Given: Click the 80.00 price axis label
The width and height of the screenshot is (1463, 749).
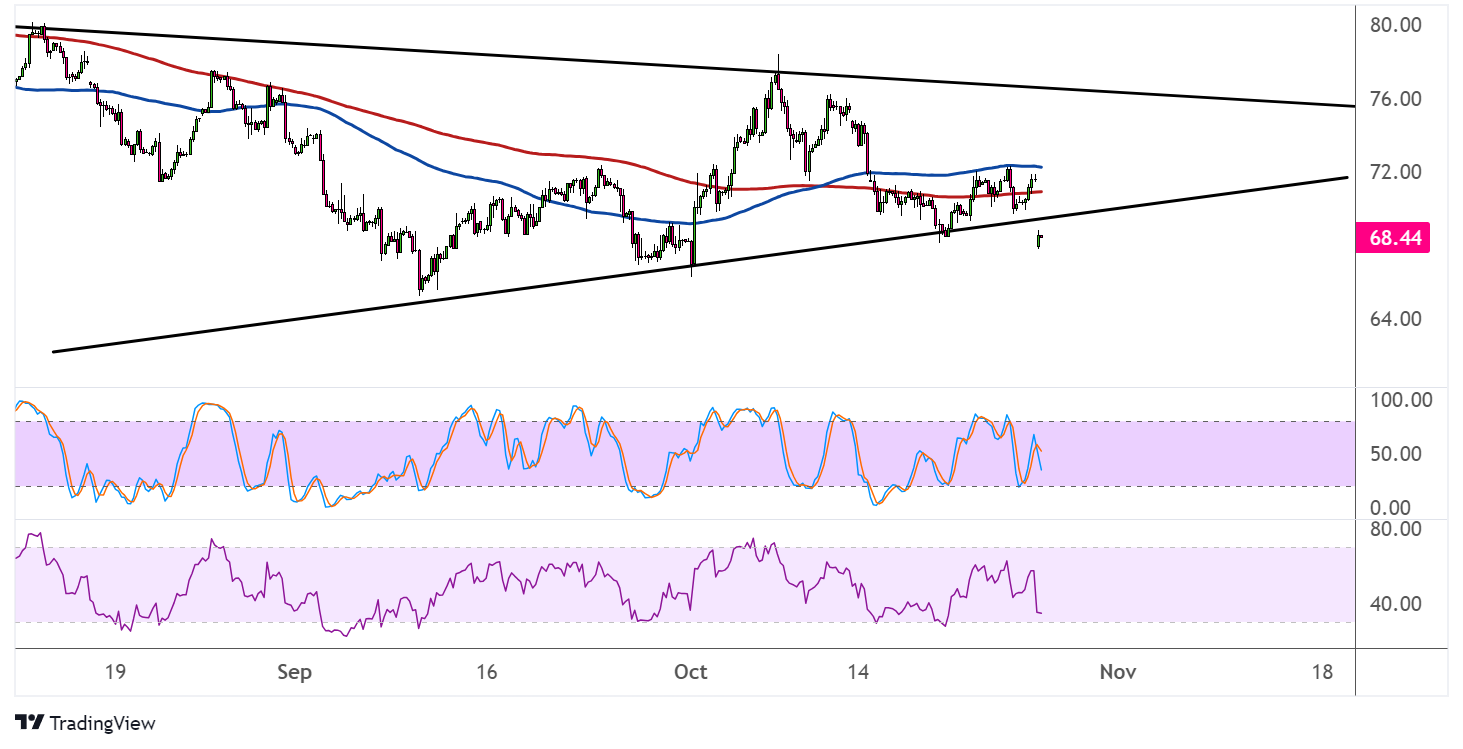Looking at the screenshot, I should coord(1394,24).
